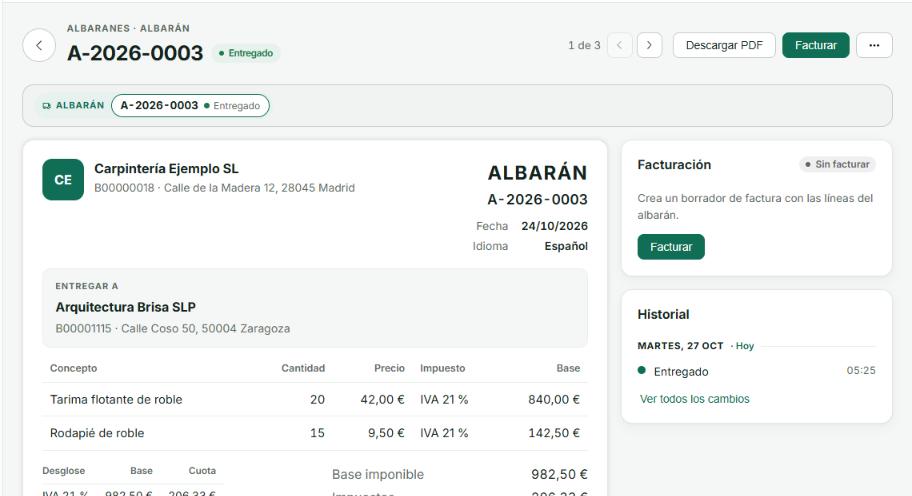Click the MARTES, 27 OCT date label
Screen dimensions: 912x496
(x=680, y=346)
